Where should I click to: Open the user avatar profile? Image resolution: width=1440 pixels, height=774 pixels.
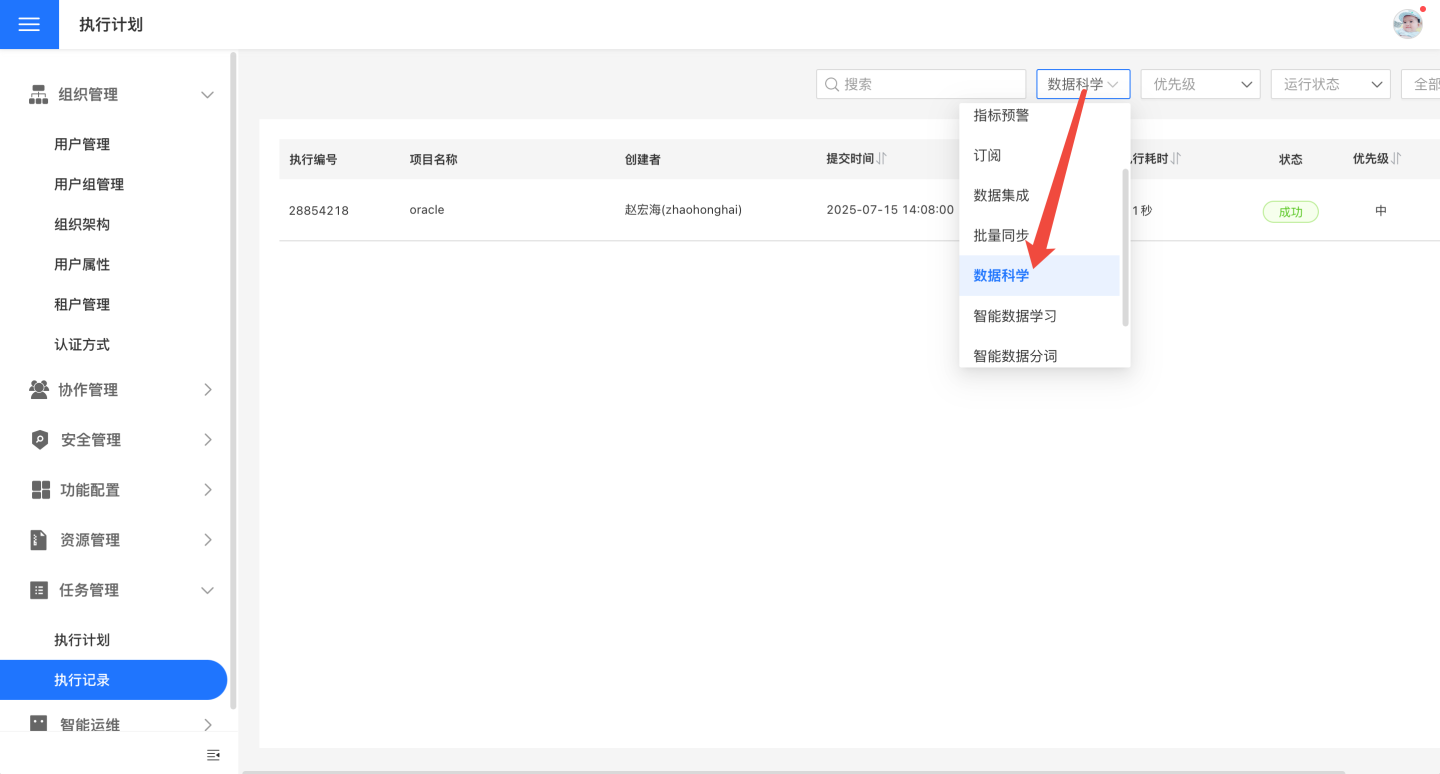(1407, 24)
